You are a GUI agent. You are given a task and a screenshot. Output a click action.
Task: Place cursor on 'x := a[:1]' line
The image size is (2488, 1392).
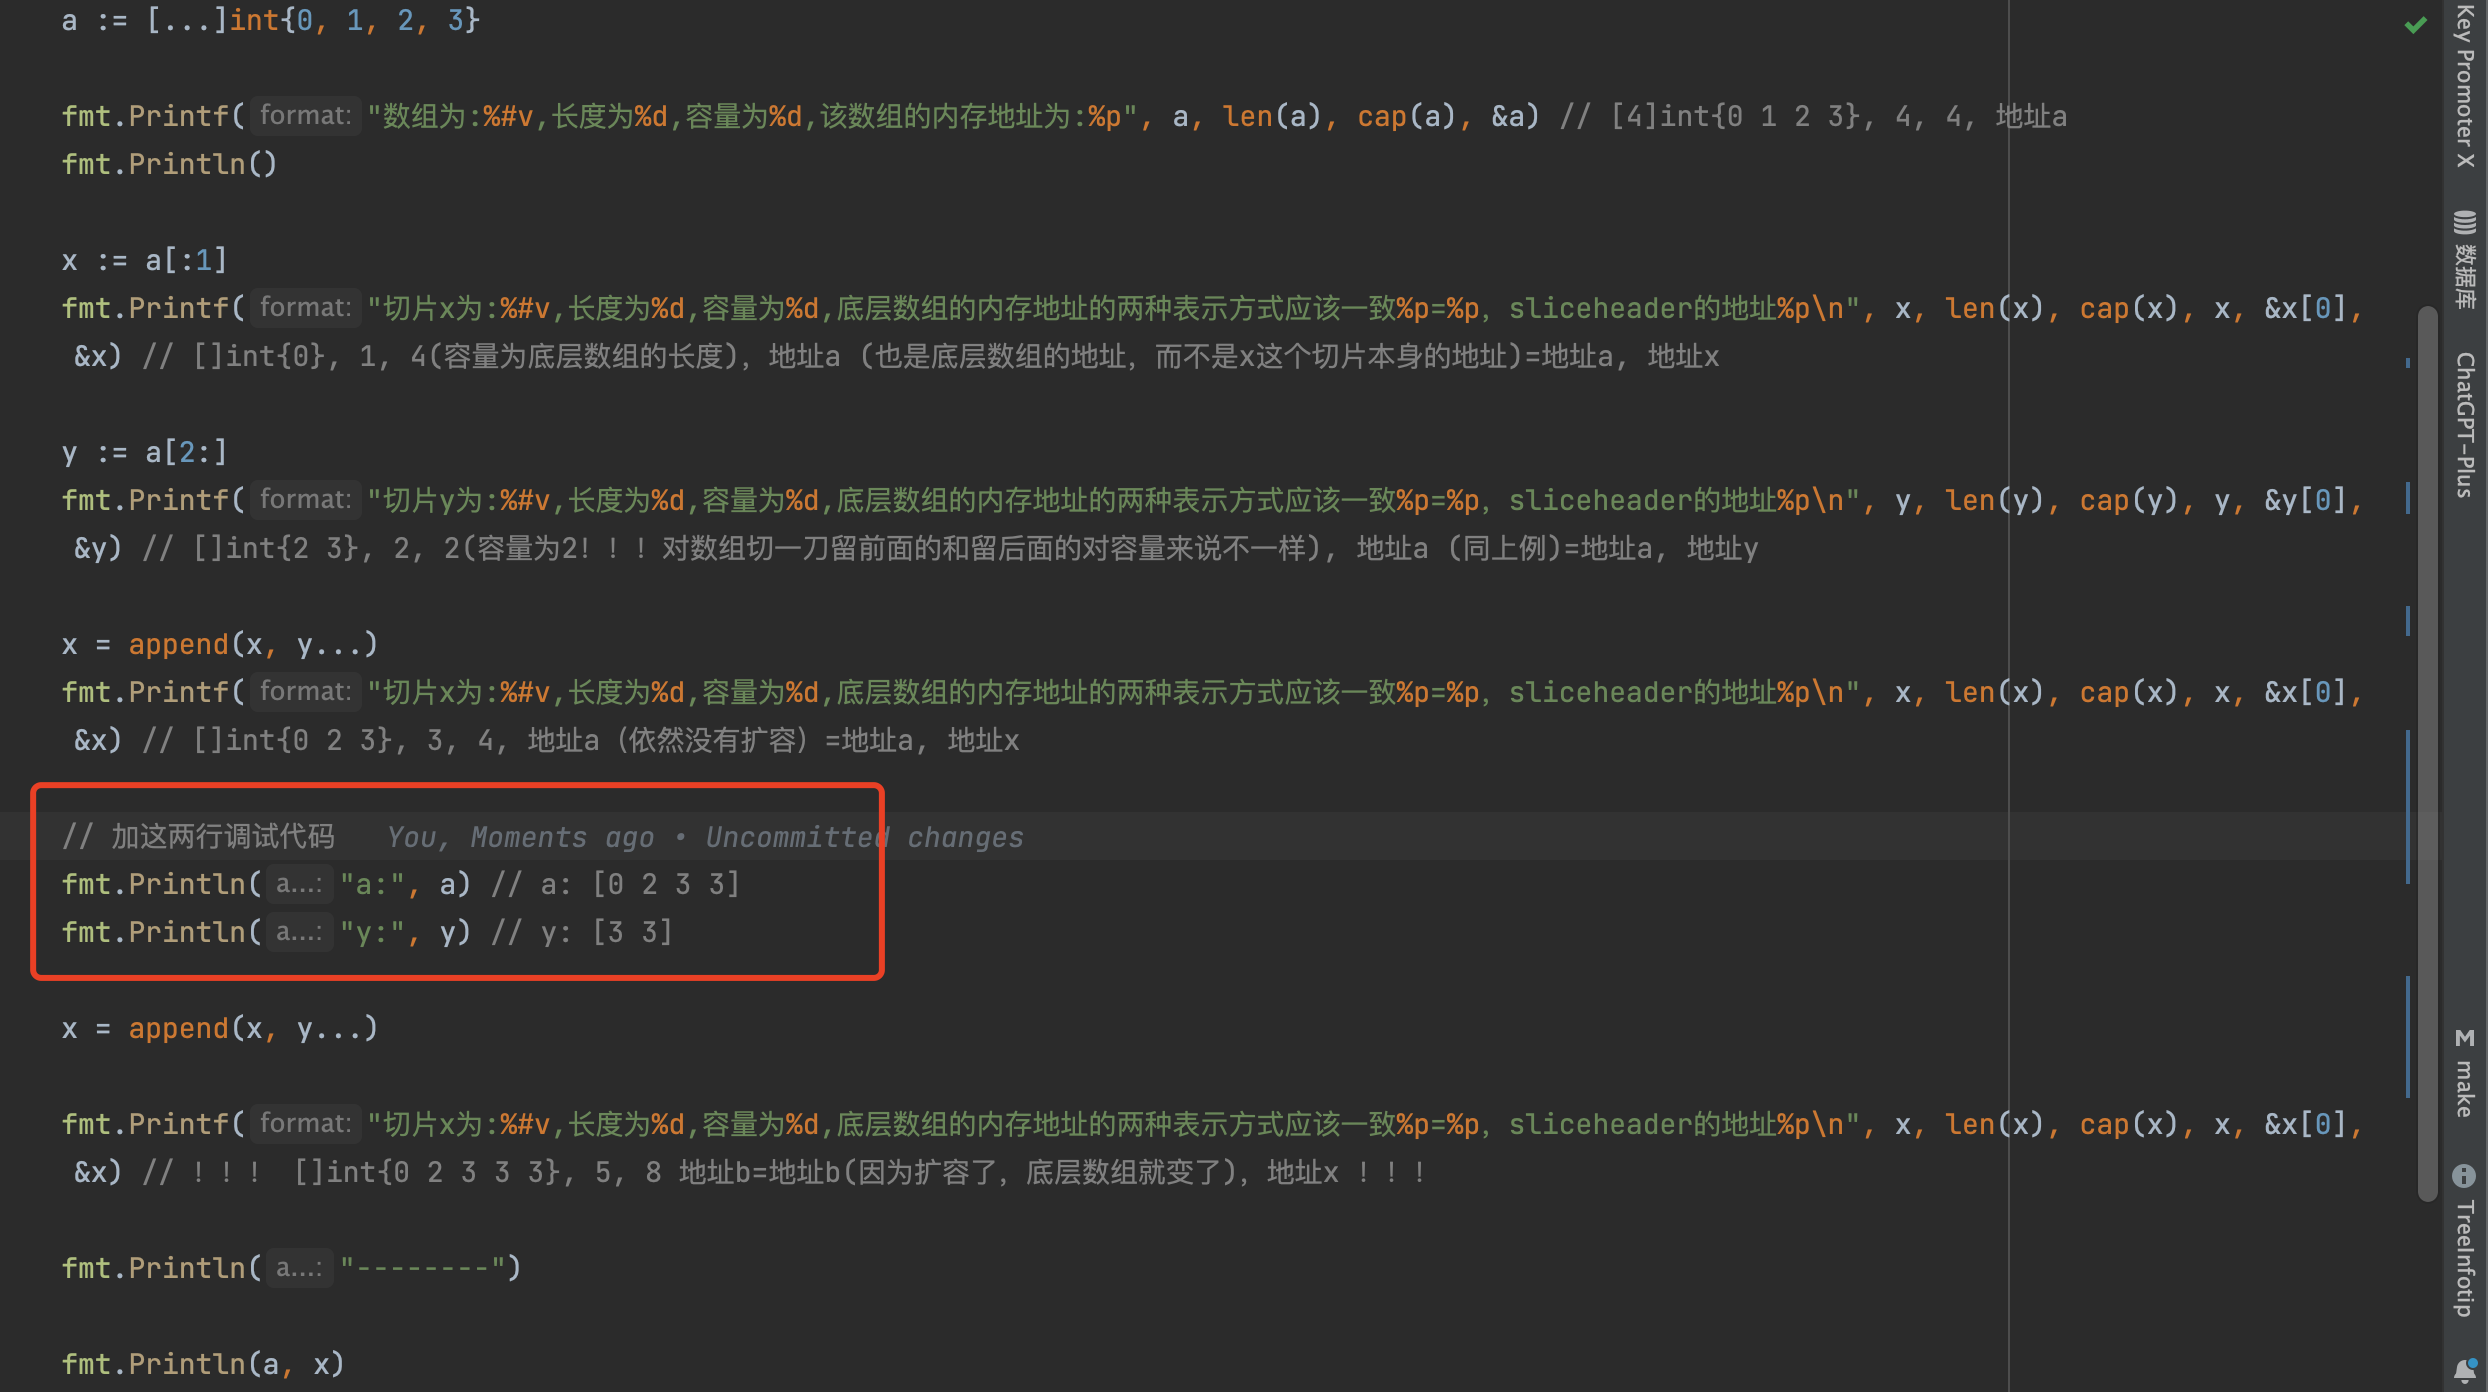tap(145, 261)
